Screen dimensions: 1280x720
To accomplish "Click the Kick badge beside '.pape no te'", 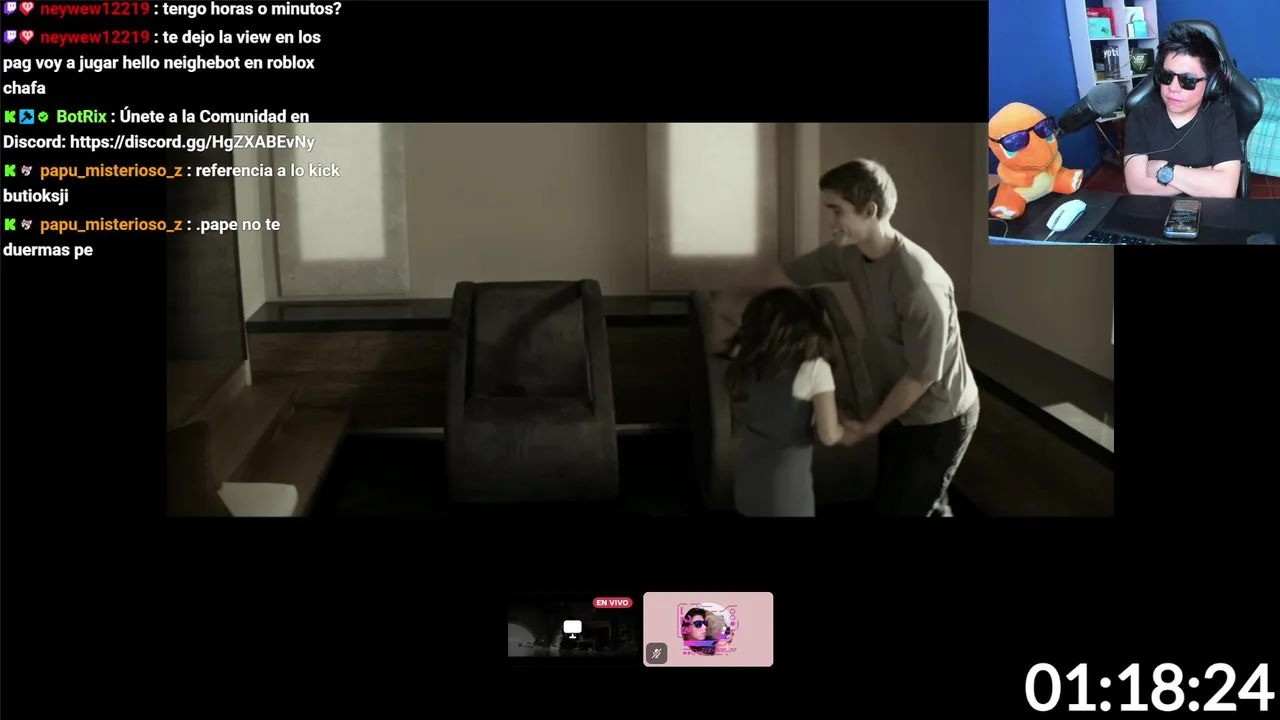I will tap(10, 225).
